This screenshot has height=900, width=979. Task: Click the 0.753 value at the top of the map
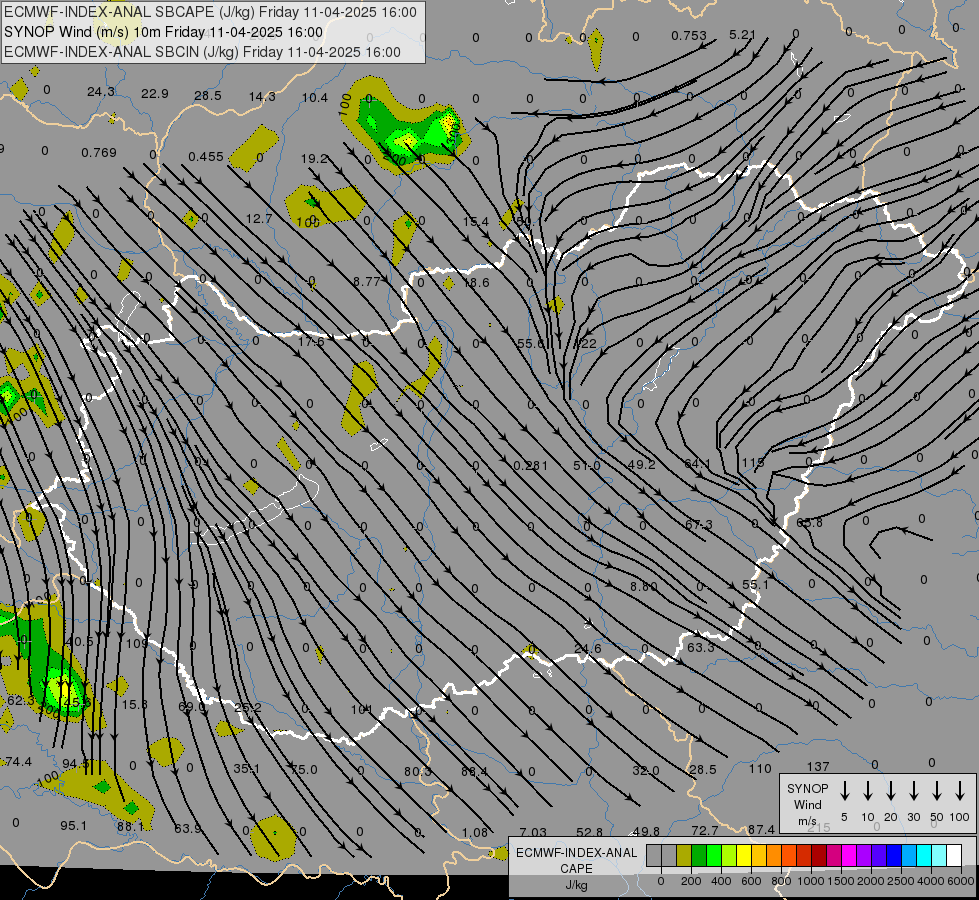(x=689, y=36)
